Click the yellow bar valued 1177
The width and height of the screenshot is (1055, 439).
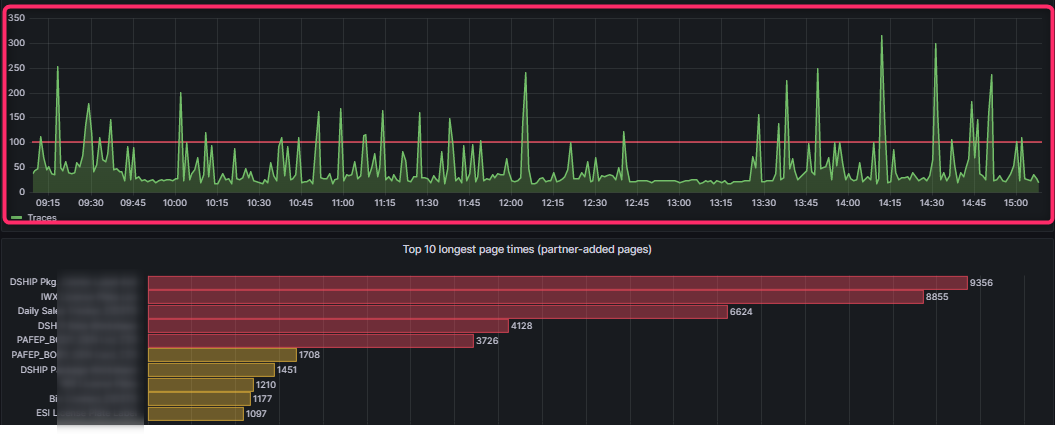[199, 399]
